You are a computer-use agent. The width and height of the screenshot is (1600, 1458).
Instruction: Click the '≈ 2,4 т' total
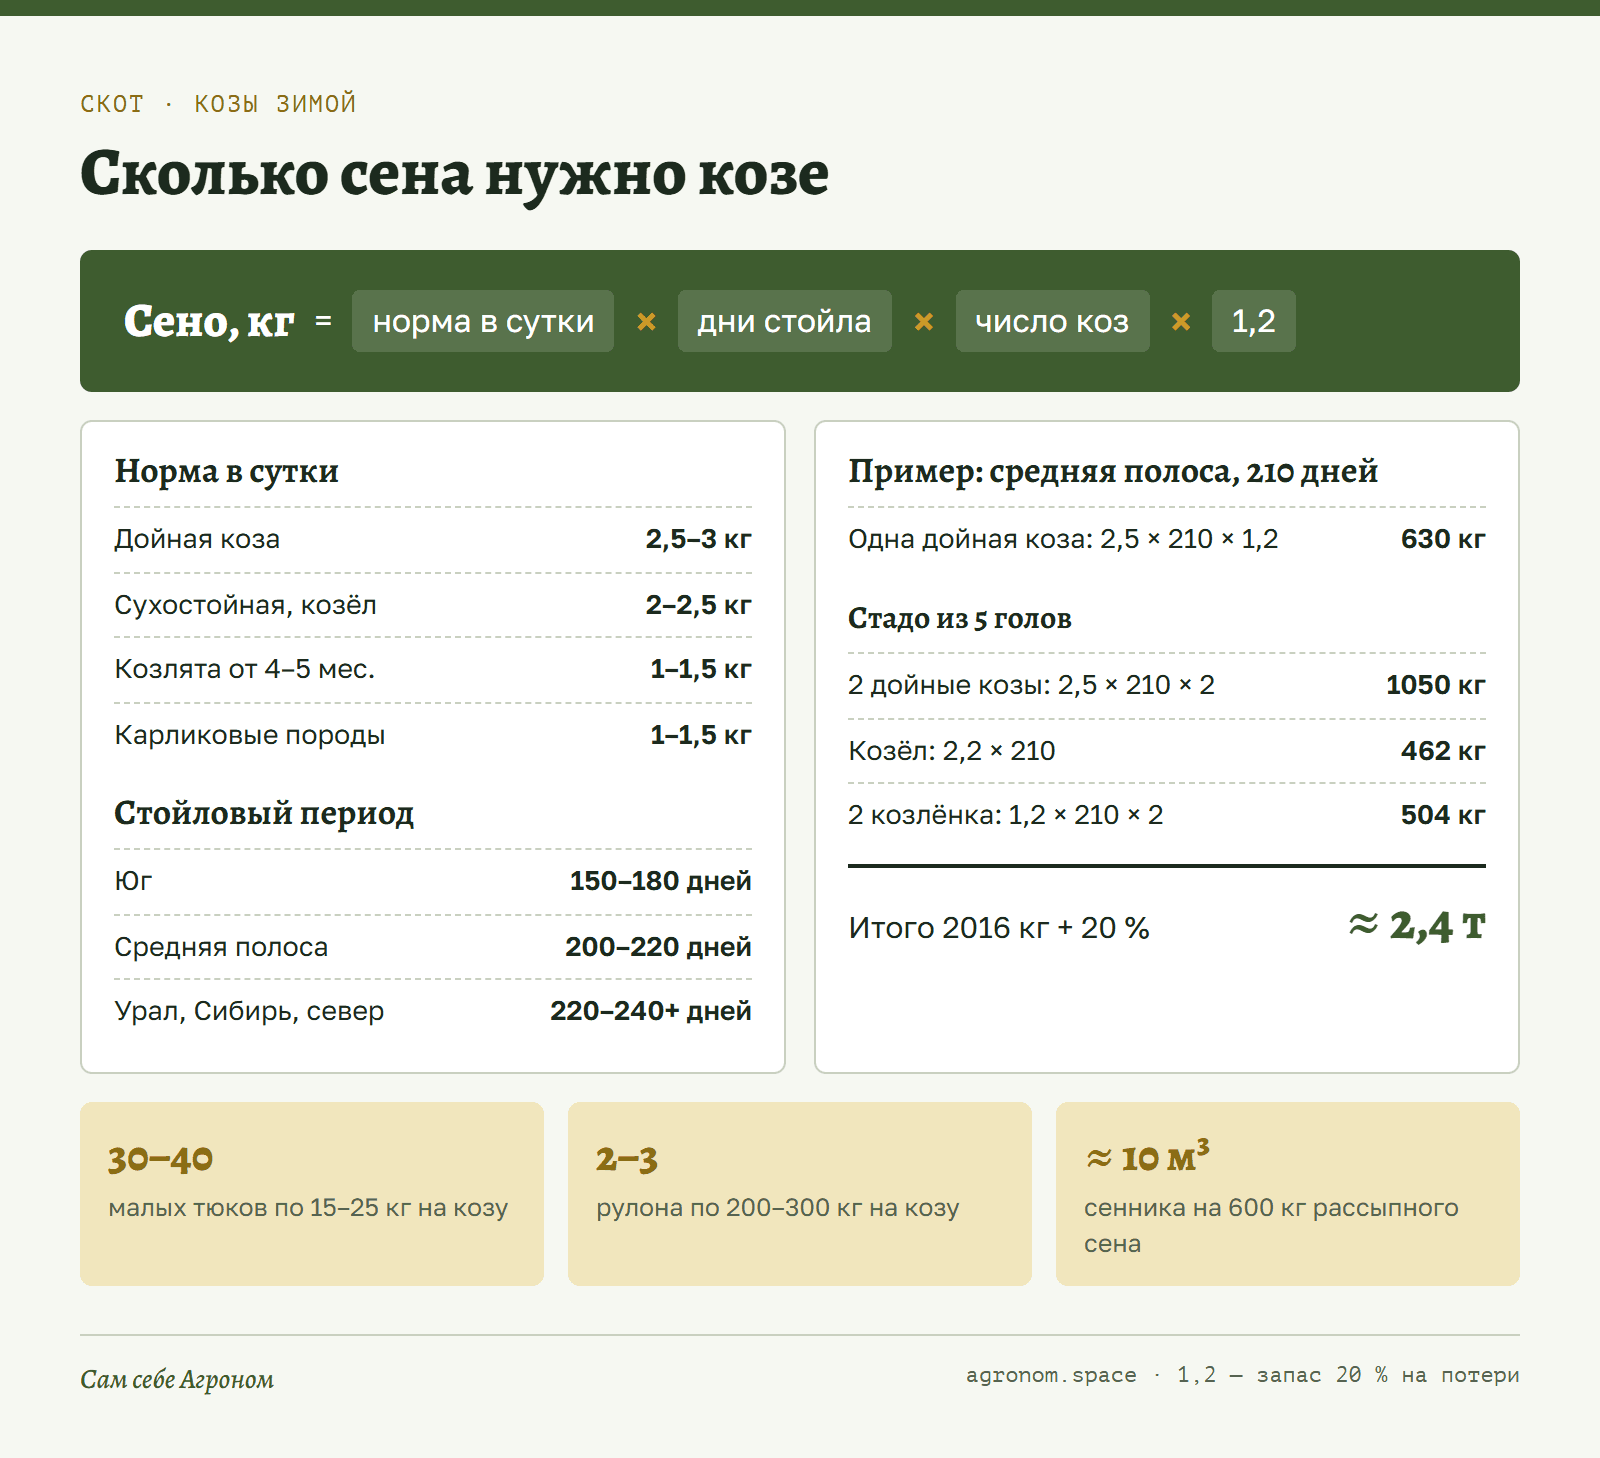pyautogui.click(x=1417, y=926)
